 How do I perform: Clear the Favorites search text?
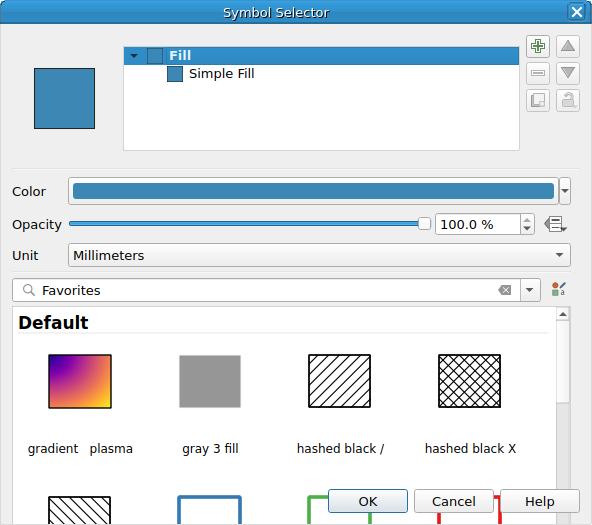coord(504,290)
